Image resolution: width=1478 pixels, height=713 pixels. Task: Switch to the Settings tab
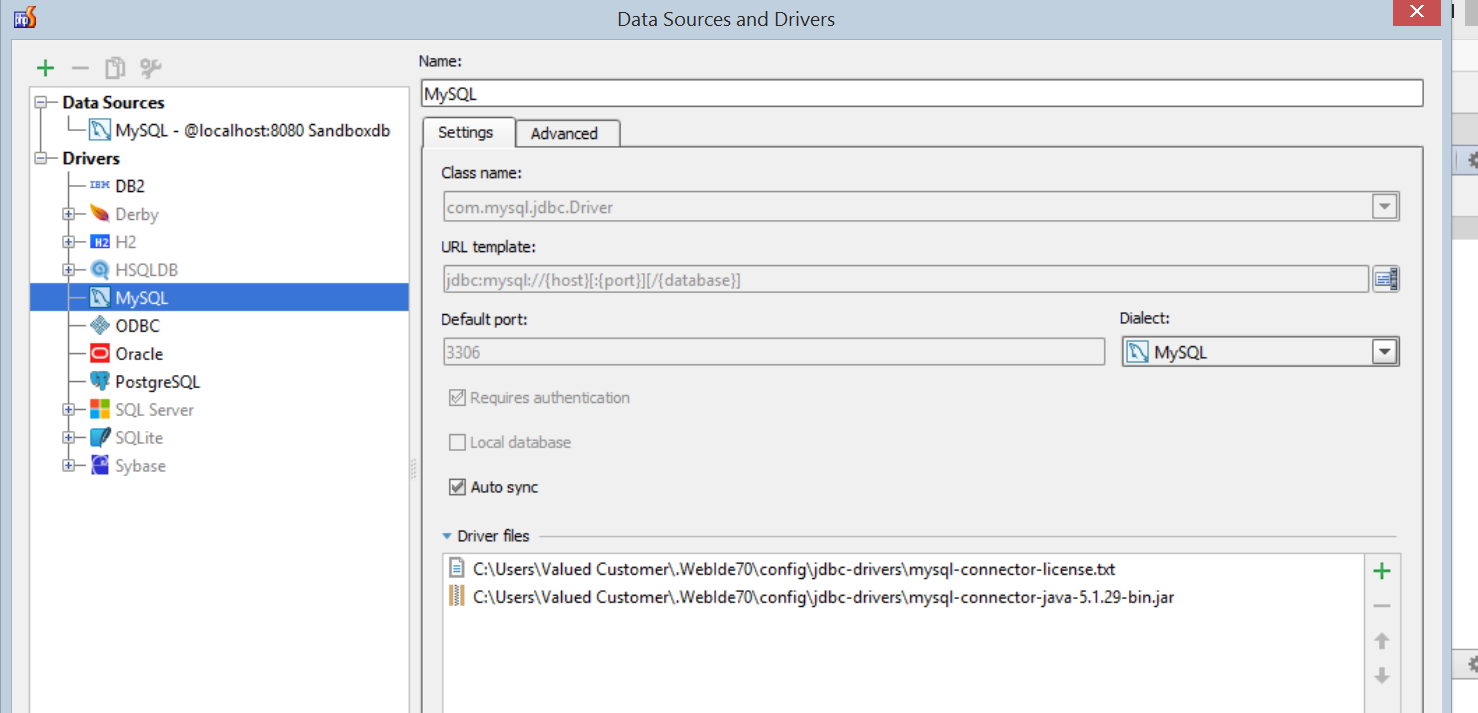pos(466,132)
